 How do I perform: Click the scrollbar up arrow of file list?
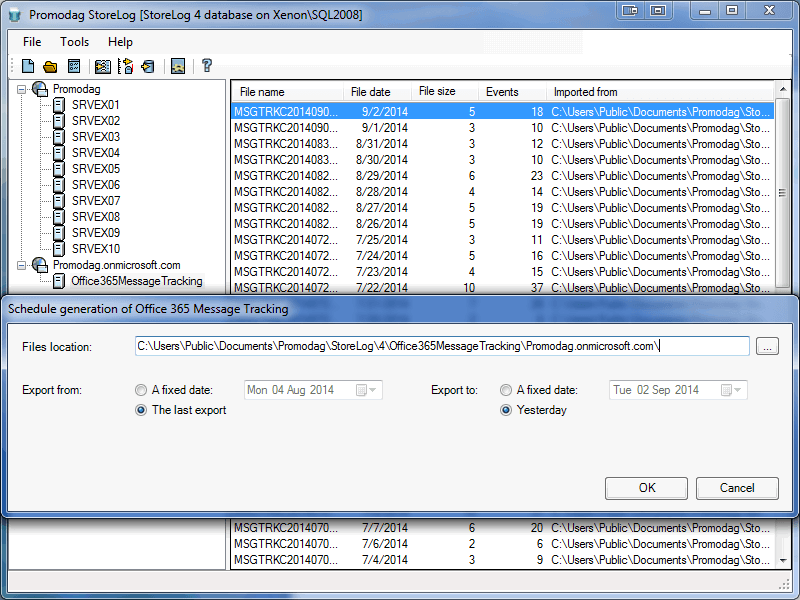pos(783,89)
